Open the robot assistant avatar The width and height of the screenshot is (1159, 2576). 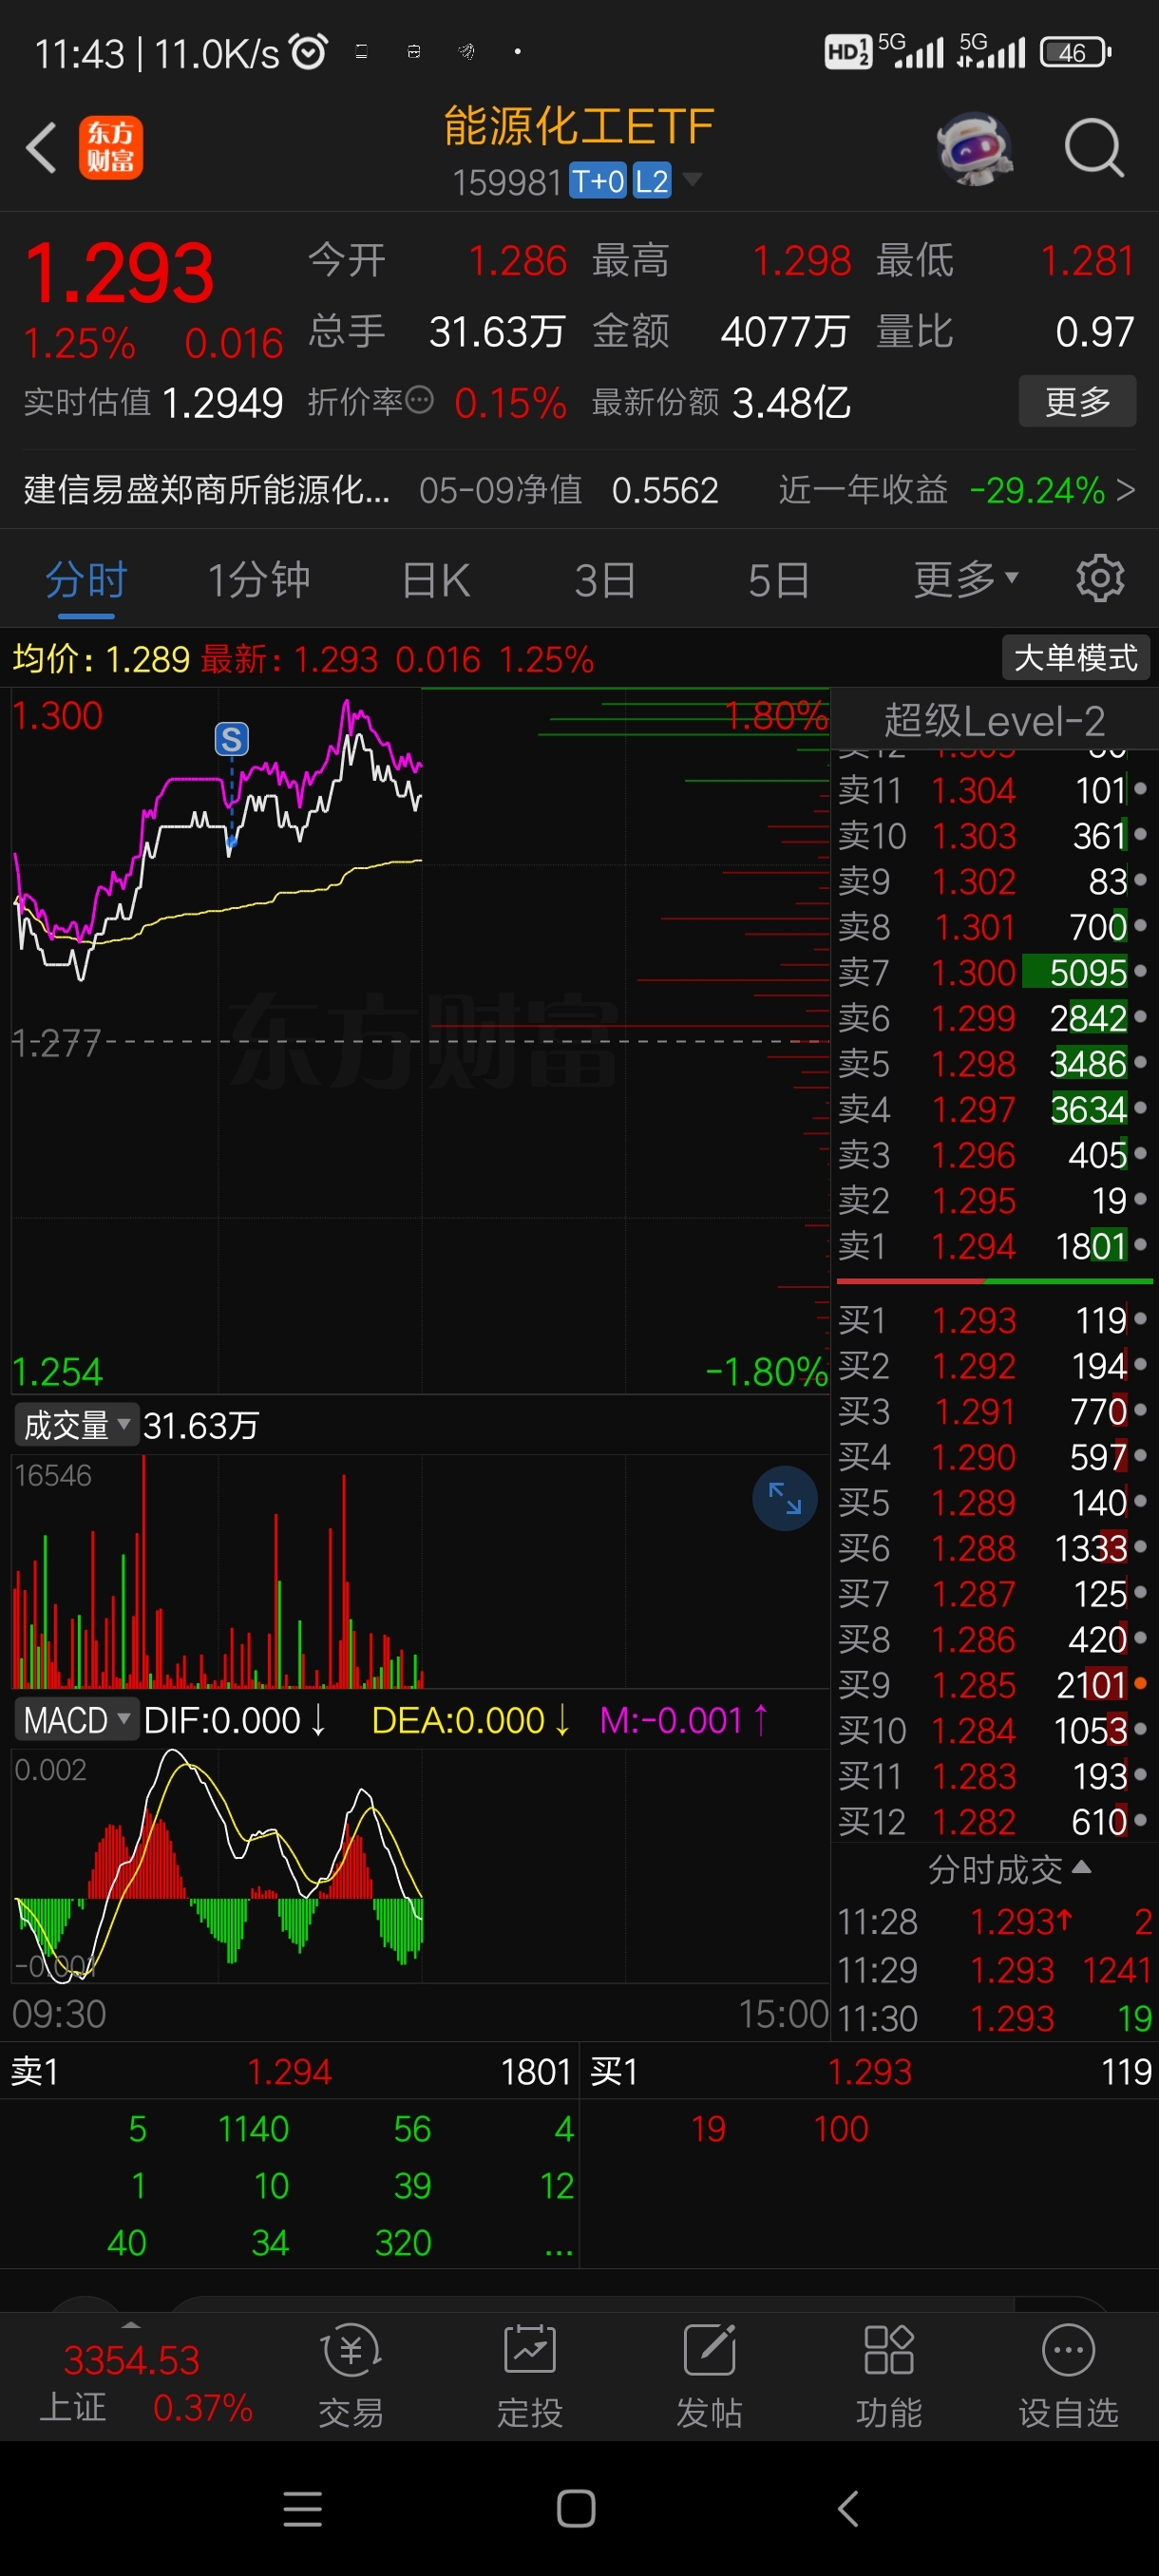975,148
